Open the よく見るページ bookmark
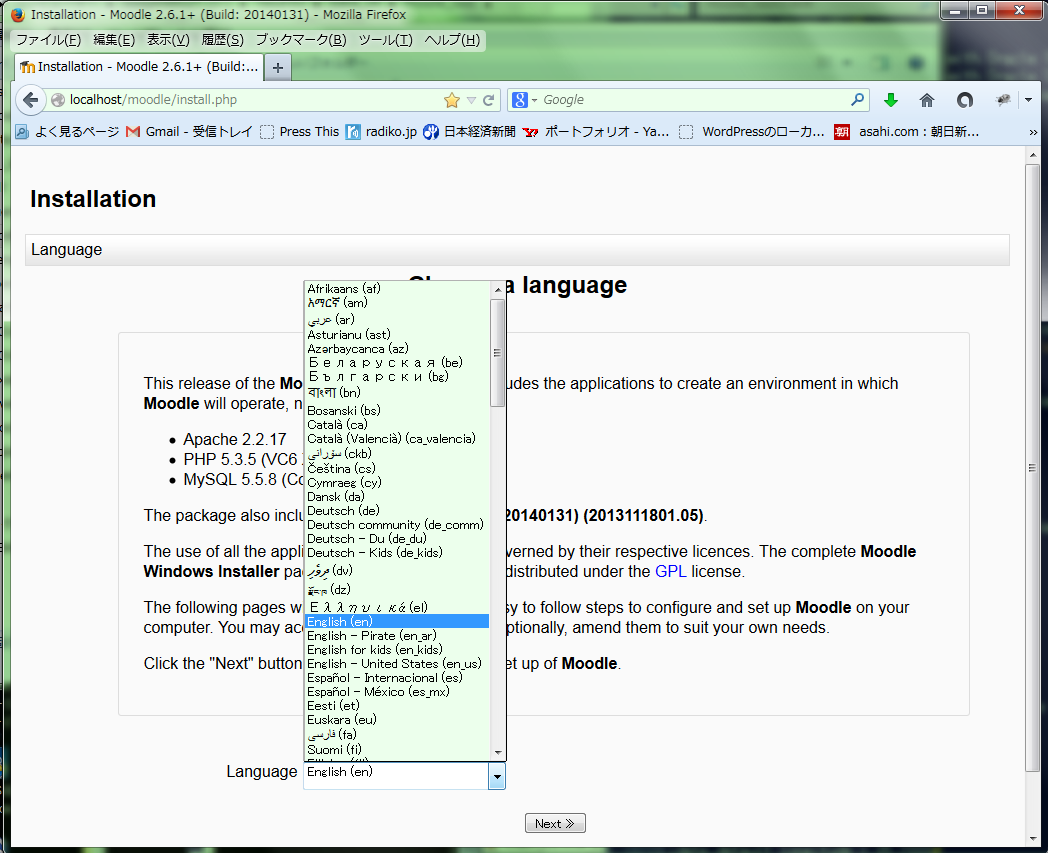The height and width of the screenshot is (853, 1048). click(67, 132)
